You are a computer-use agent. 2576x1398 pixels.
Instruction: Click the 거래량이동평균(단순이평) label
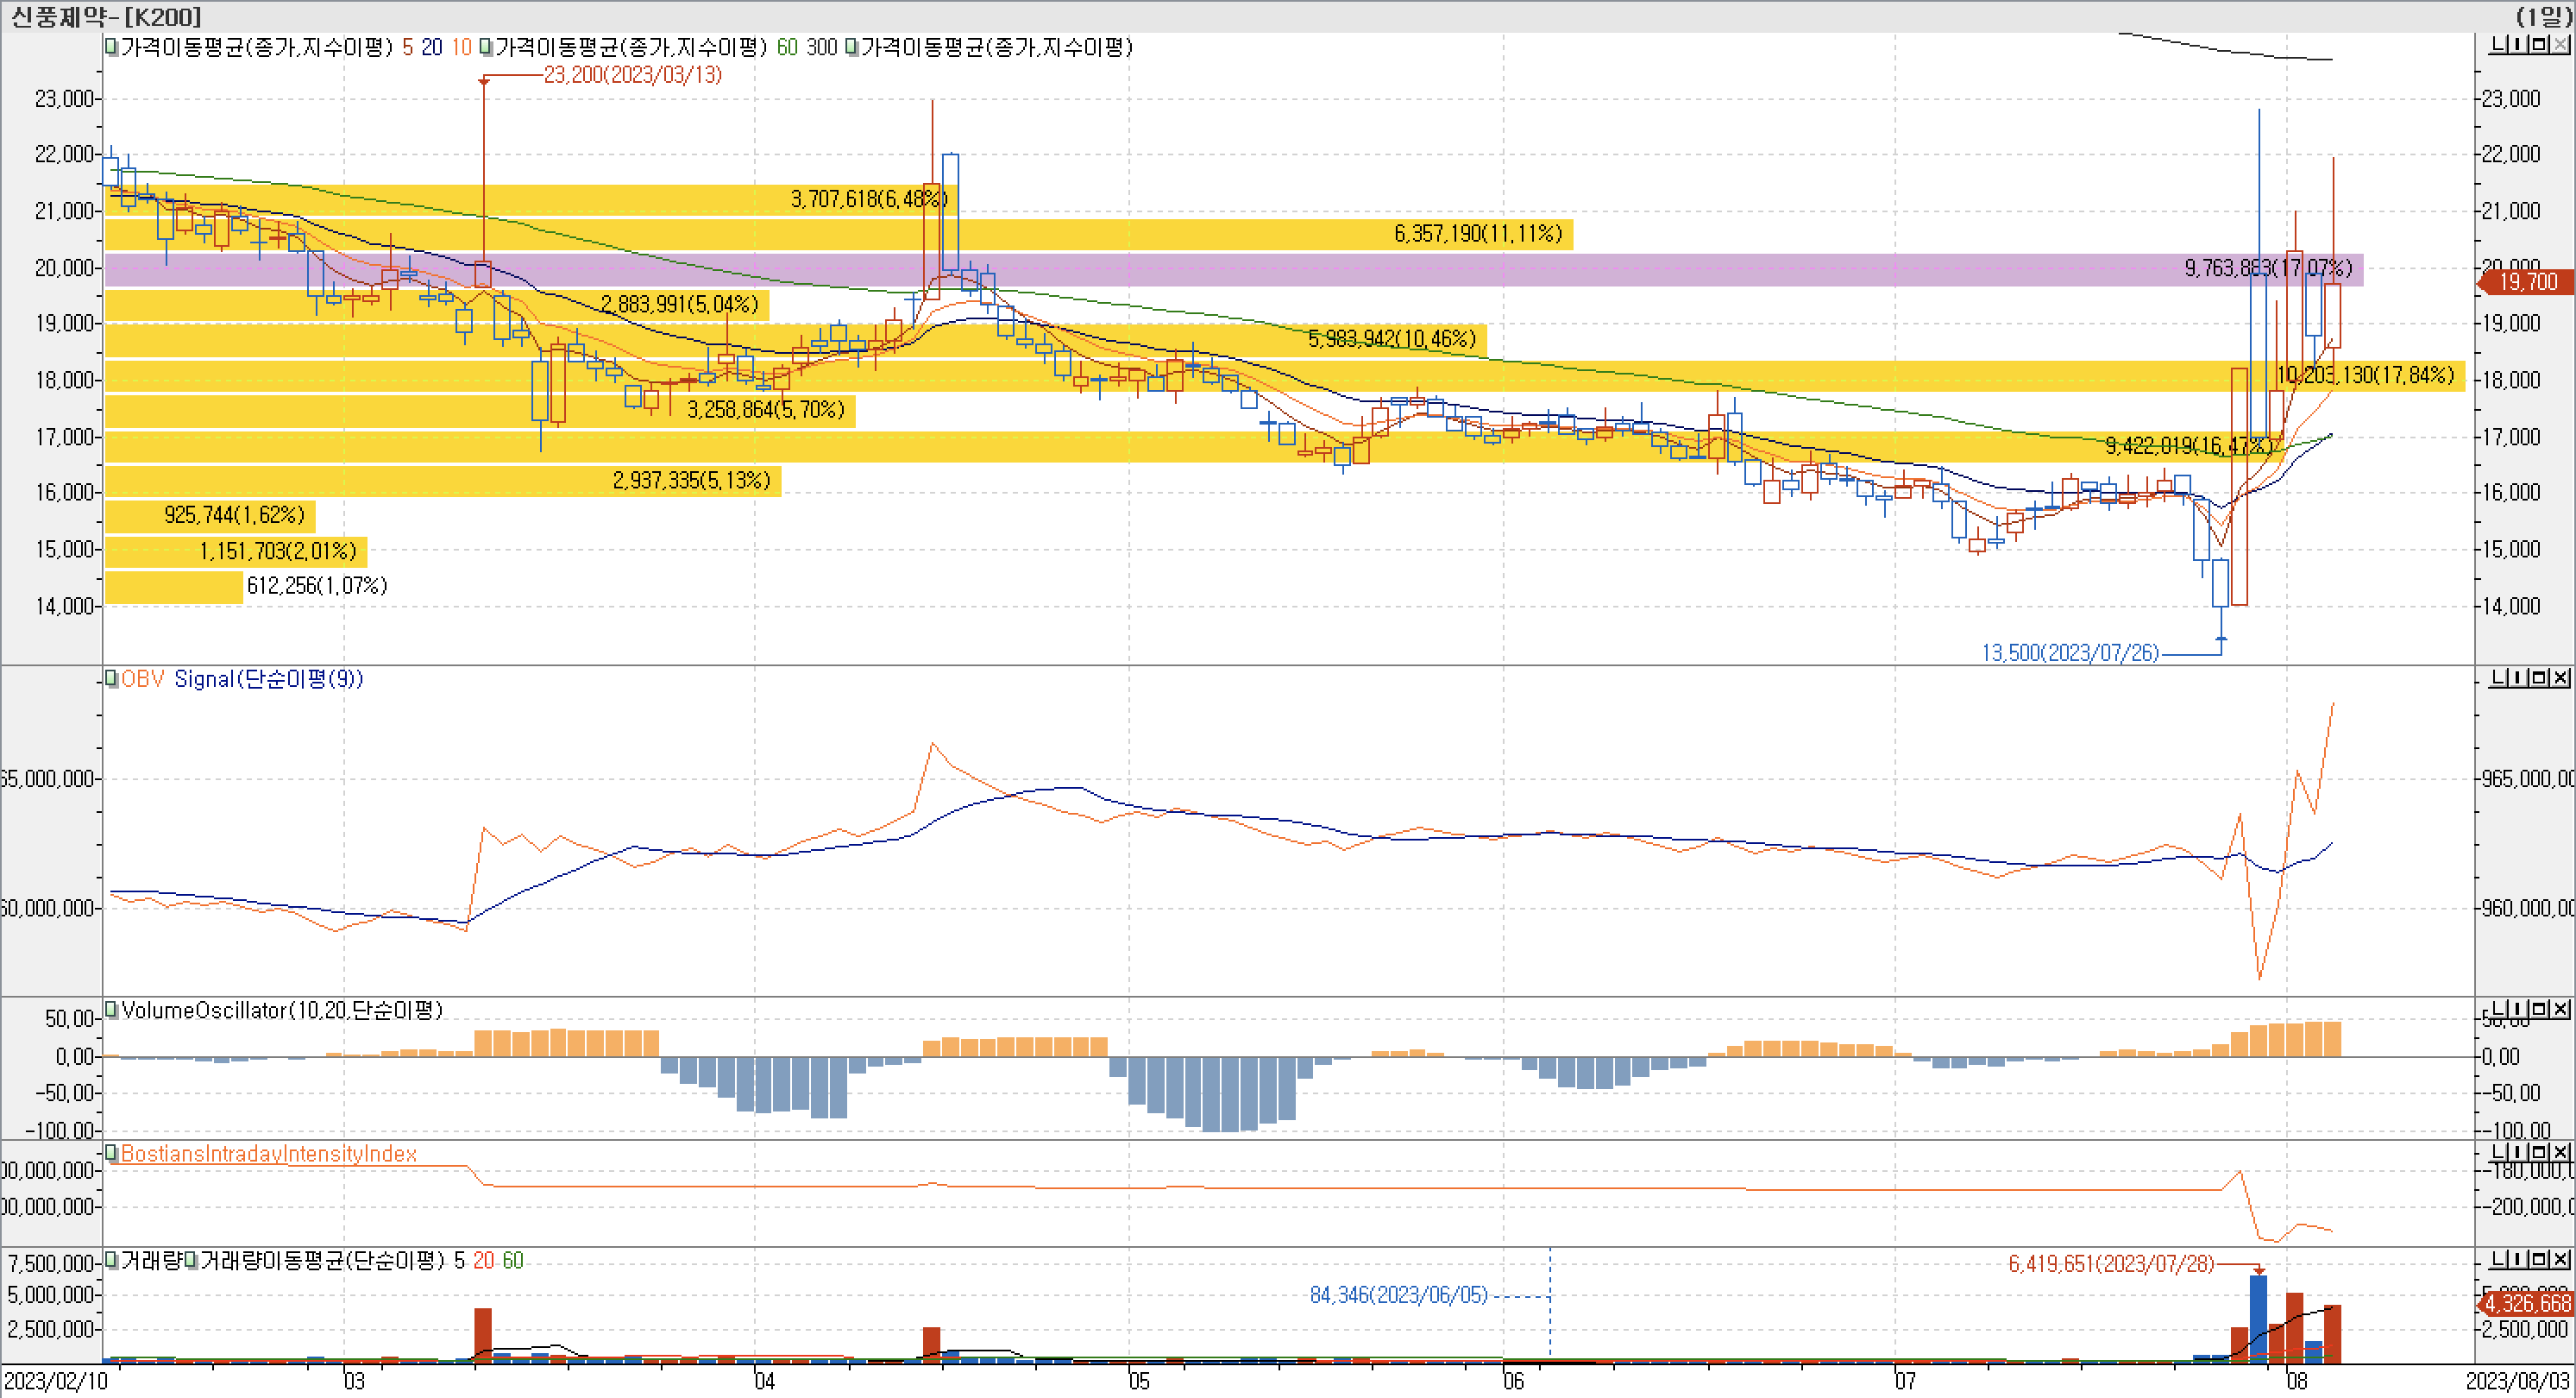[x=322, y=1261]
